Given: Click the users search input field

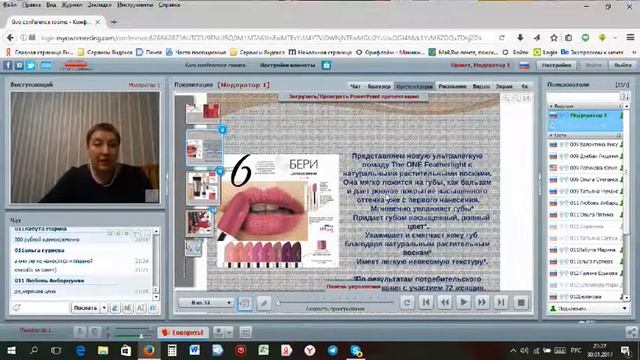Looking at the screenshot, I should coord(584,97).
